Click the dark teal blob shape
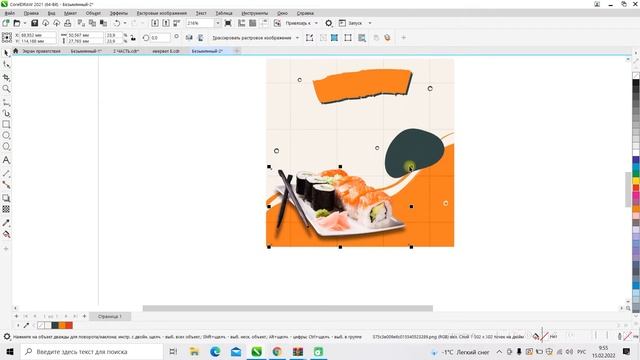 (414, 153)
